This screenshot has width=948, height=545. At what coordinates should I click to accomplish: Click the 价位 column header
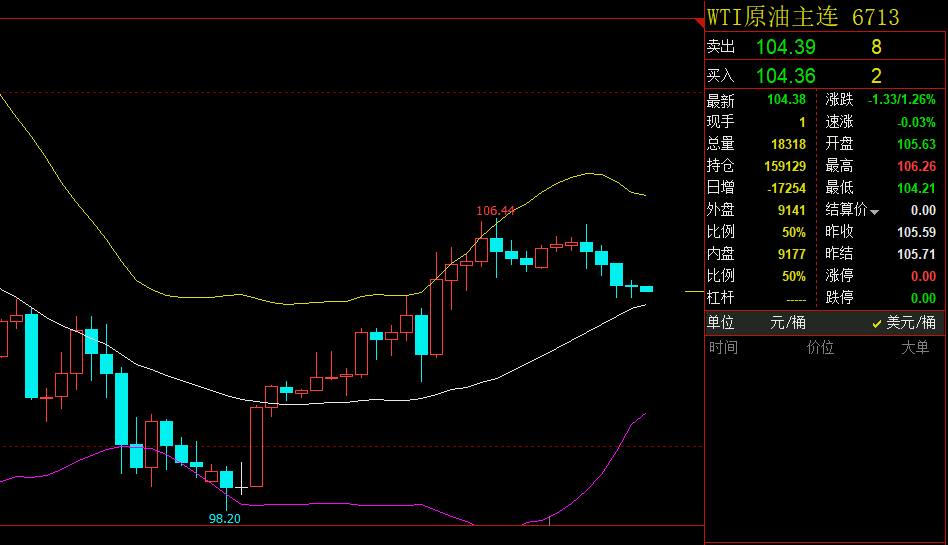820,348
